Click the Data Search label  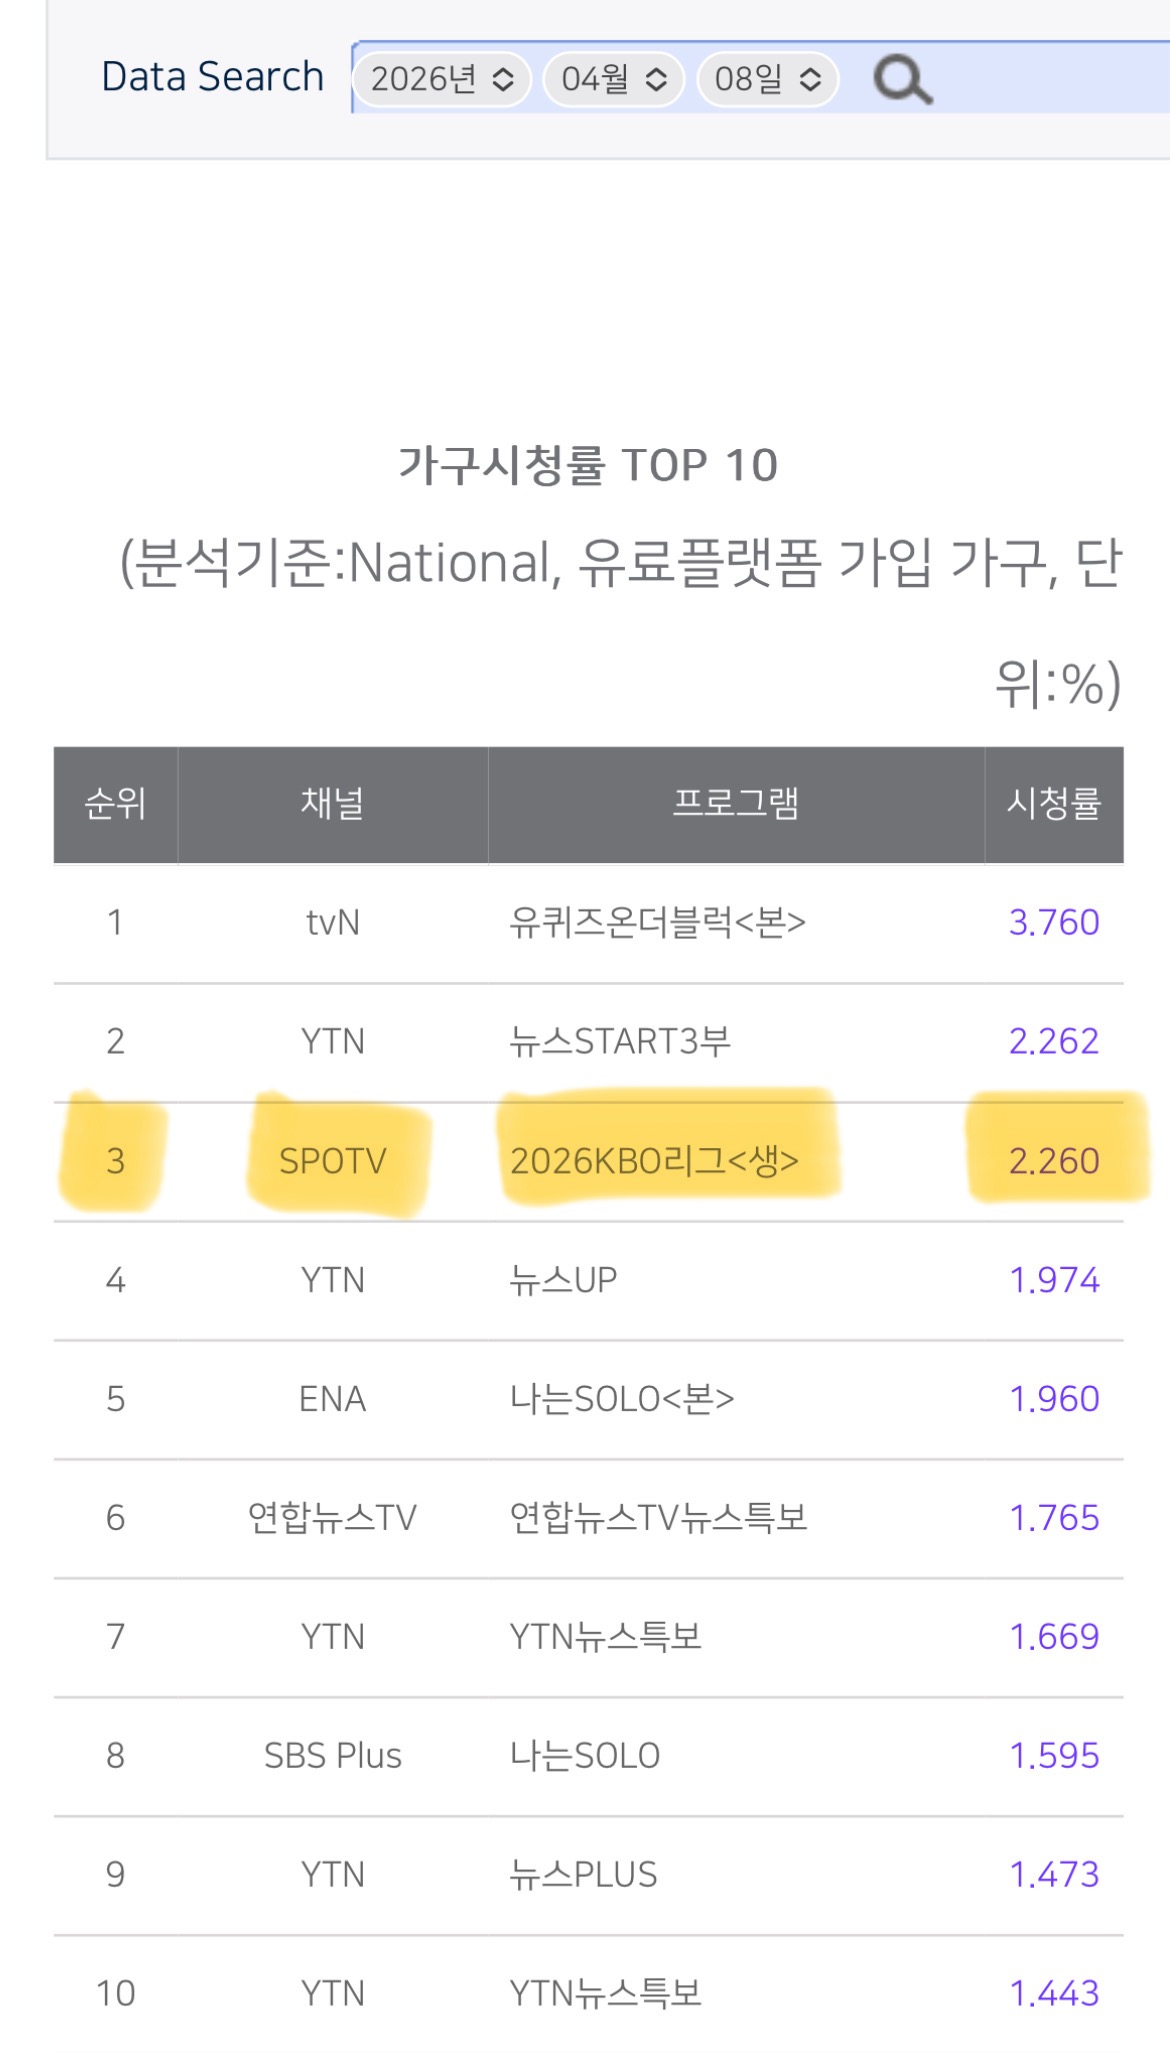coord(212,77)
